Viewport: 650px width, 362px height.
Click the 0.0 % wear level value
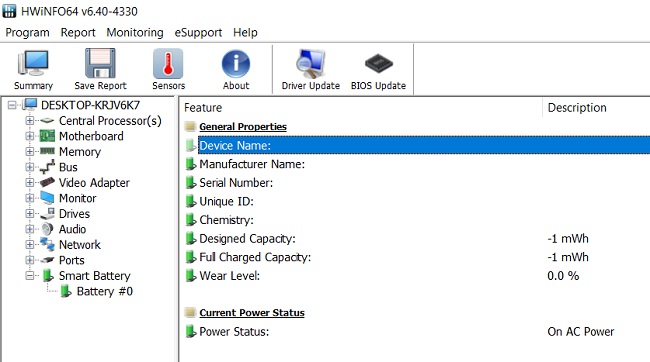pos(563,276)
